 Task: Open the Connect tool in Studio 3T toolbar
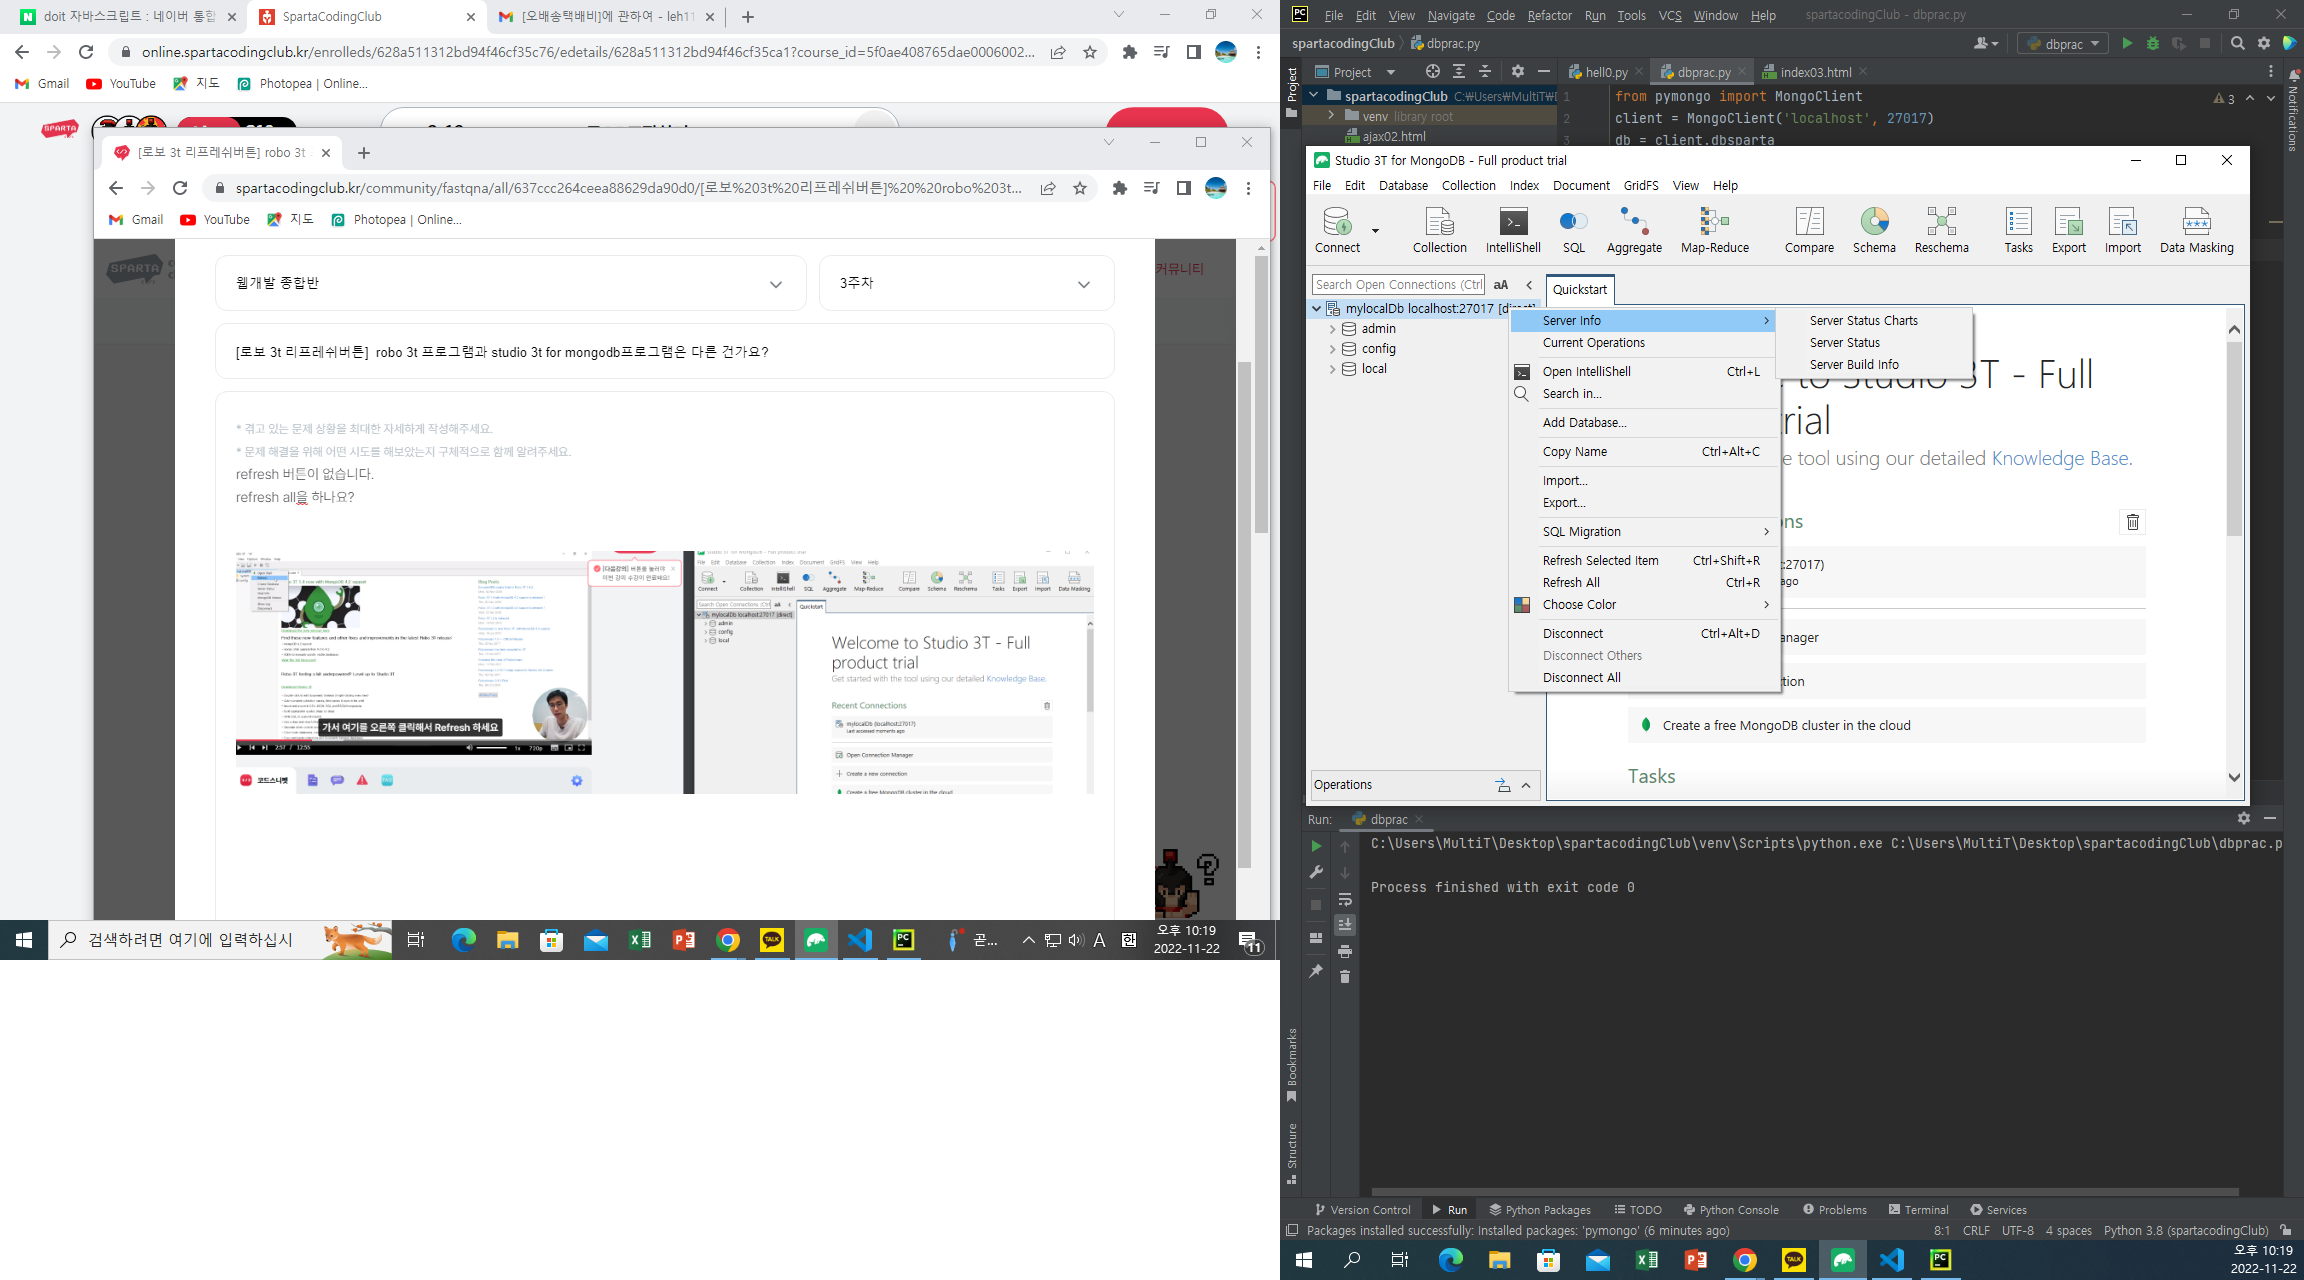tap(1337, 229)
